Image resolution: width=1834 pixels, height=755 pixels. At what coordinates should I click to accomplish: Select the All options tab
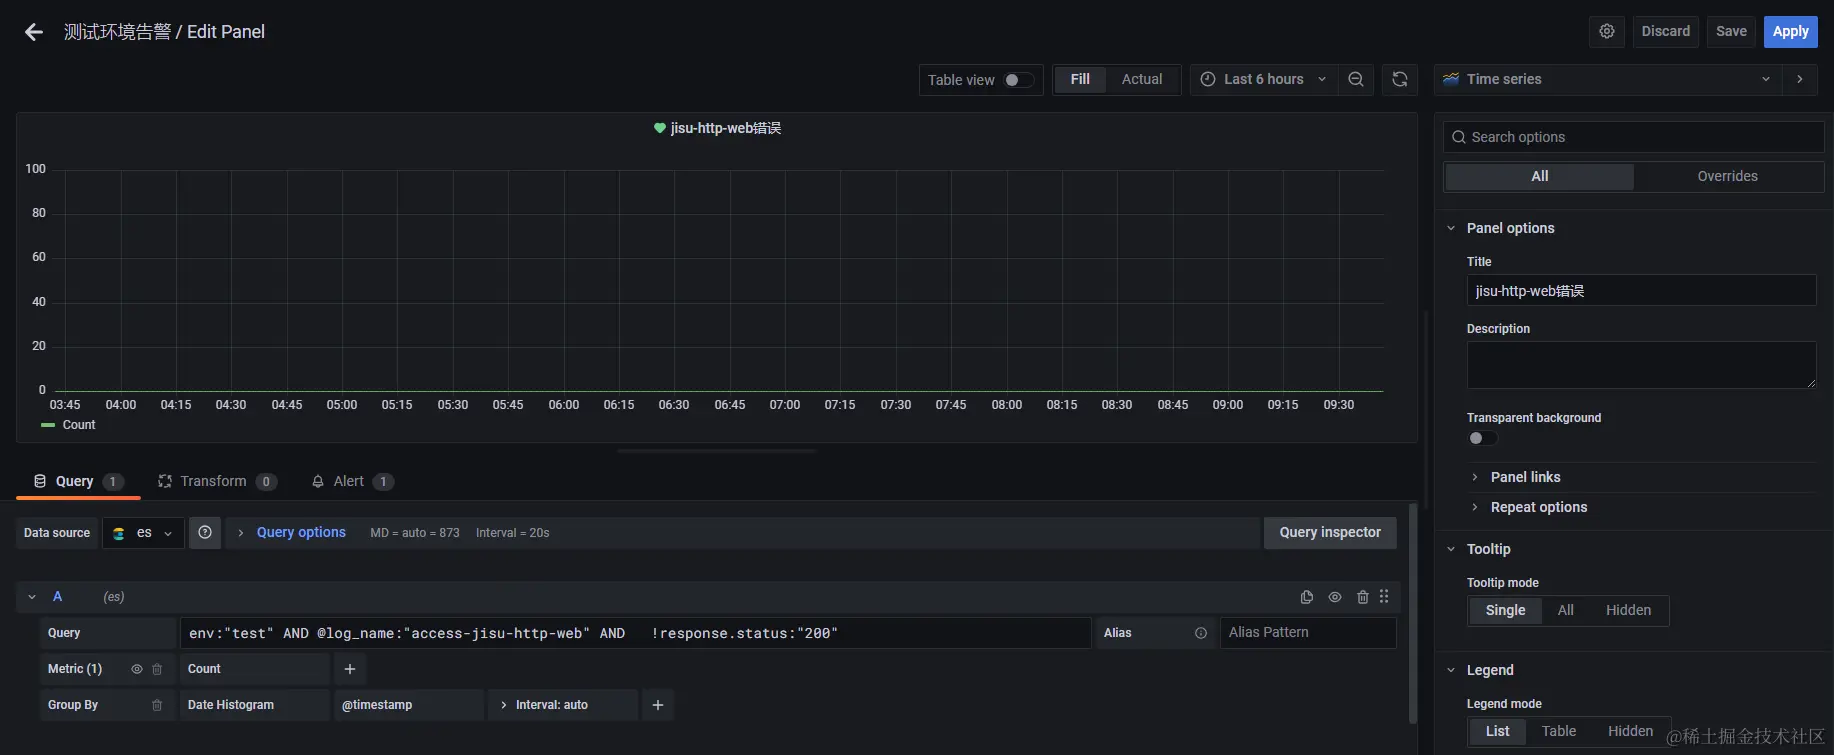point(1540,176)
